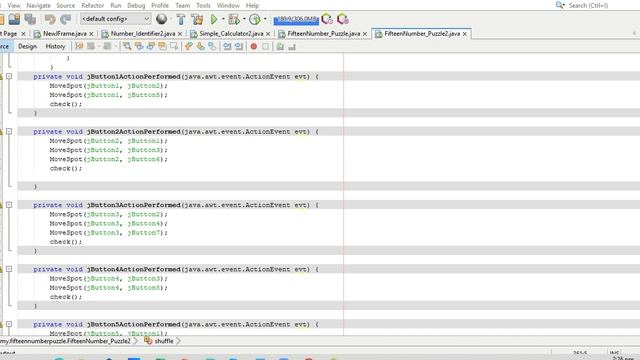Collapse the jButton5ActionPerformed method fold

tap(9, 324)
